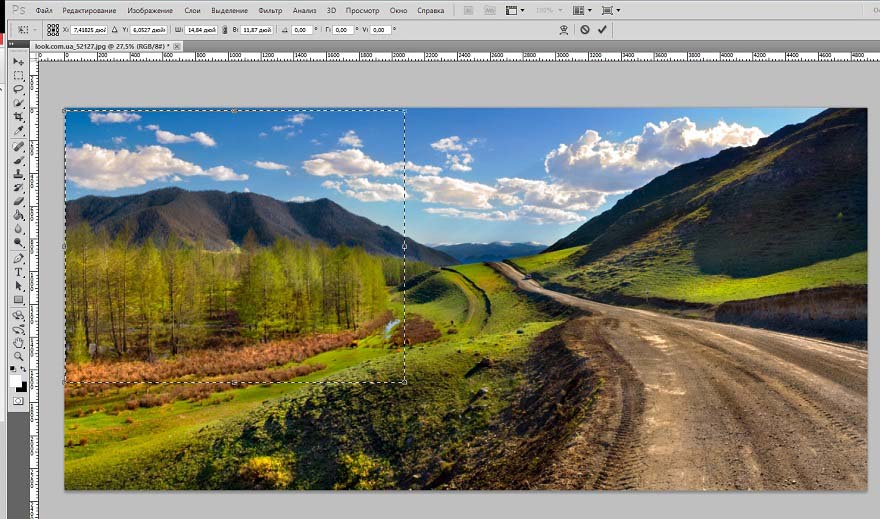
Task: Open the 3D menu
Action: pos(332,11)
